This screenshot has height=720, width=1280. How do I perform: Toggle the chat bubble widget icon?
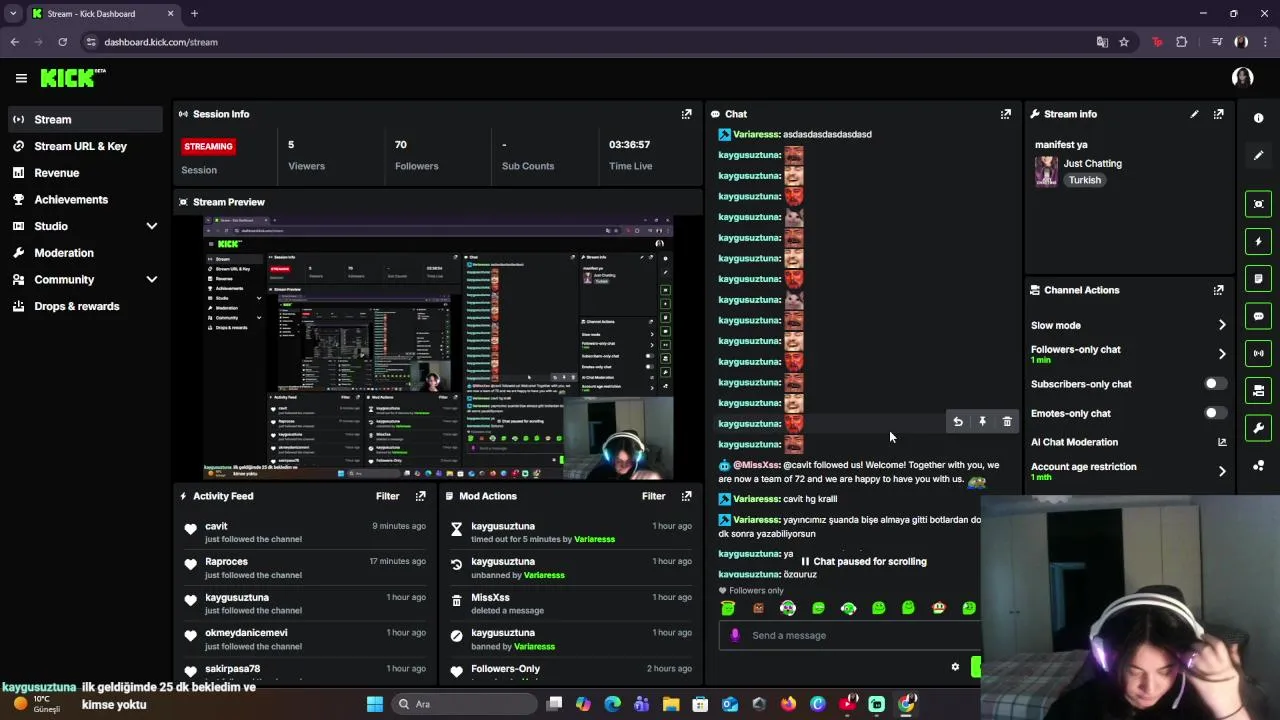[x=1258, y=316]
